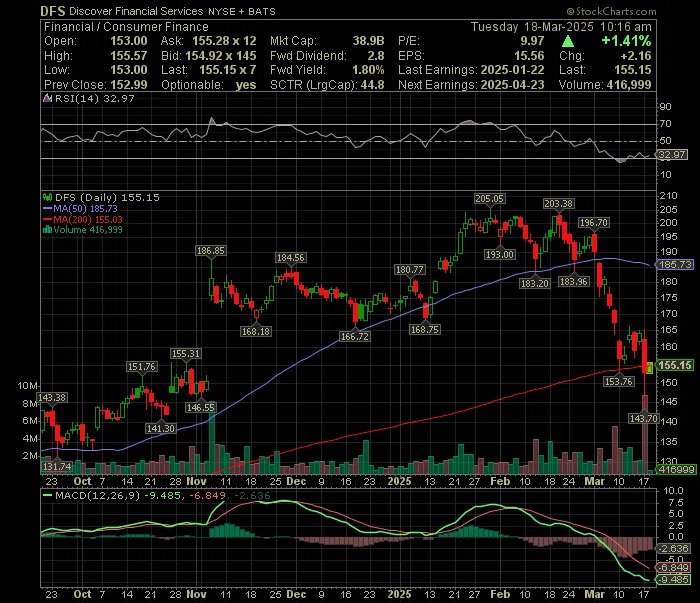Viewport: 700px width, 603px height.
Task: Click the candlestick icon beside DFS (Daily)
Action: [x=47, y=197]
